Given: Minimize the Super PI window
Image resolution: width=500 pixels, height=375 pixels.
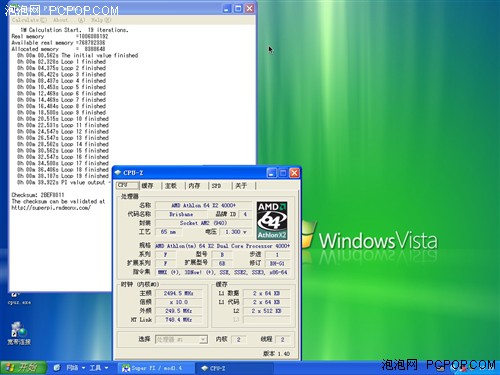Looking at the screenshot, I should point(227,8).
